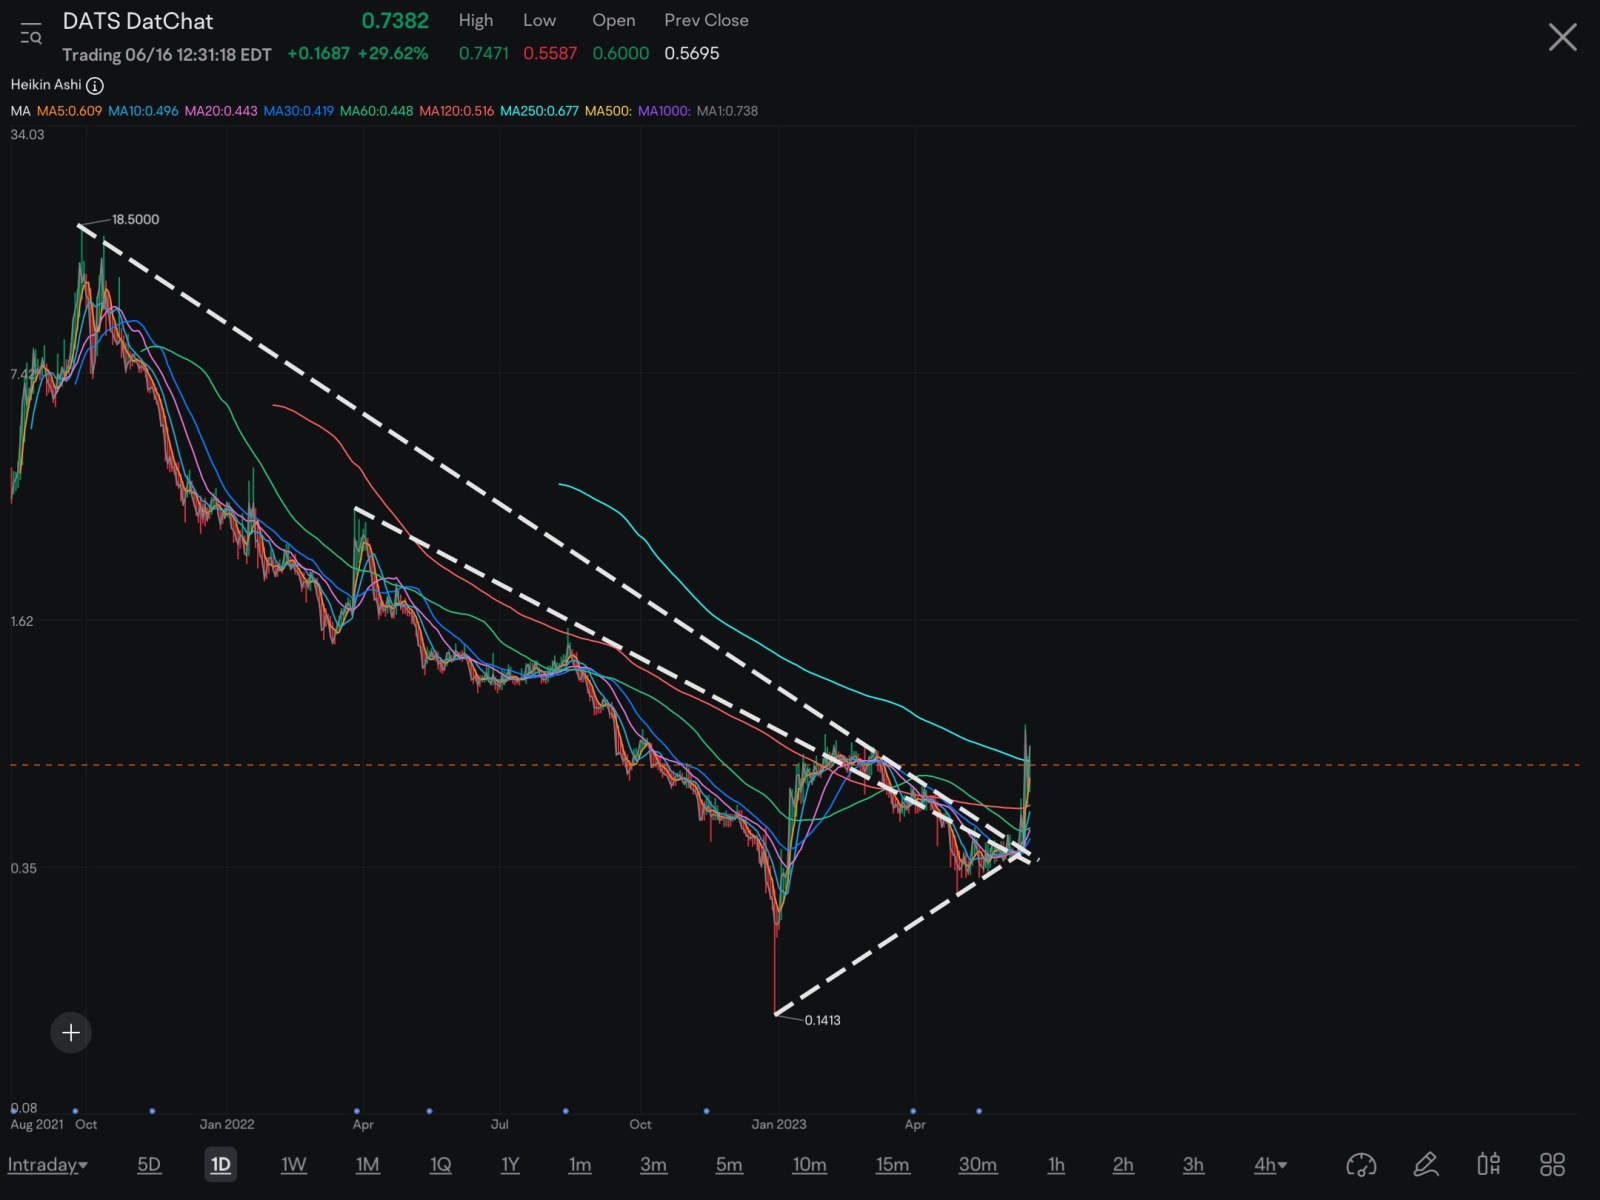Click the DATS DatChat ticker title
This screenshot has width=1600, height=1200.
[138, 21]
